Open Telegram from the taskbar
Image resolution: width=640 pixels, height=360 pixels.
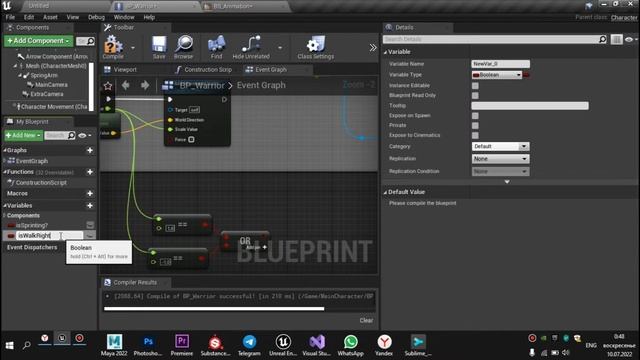pos(249,345)
